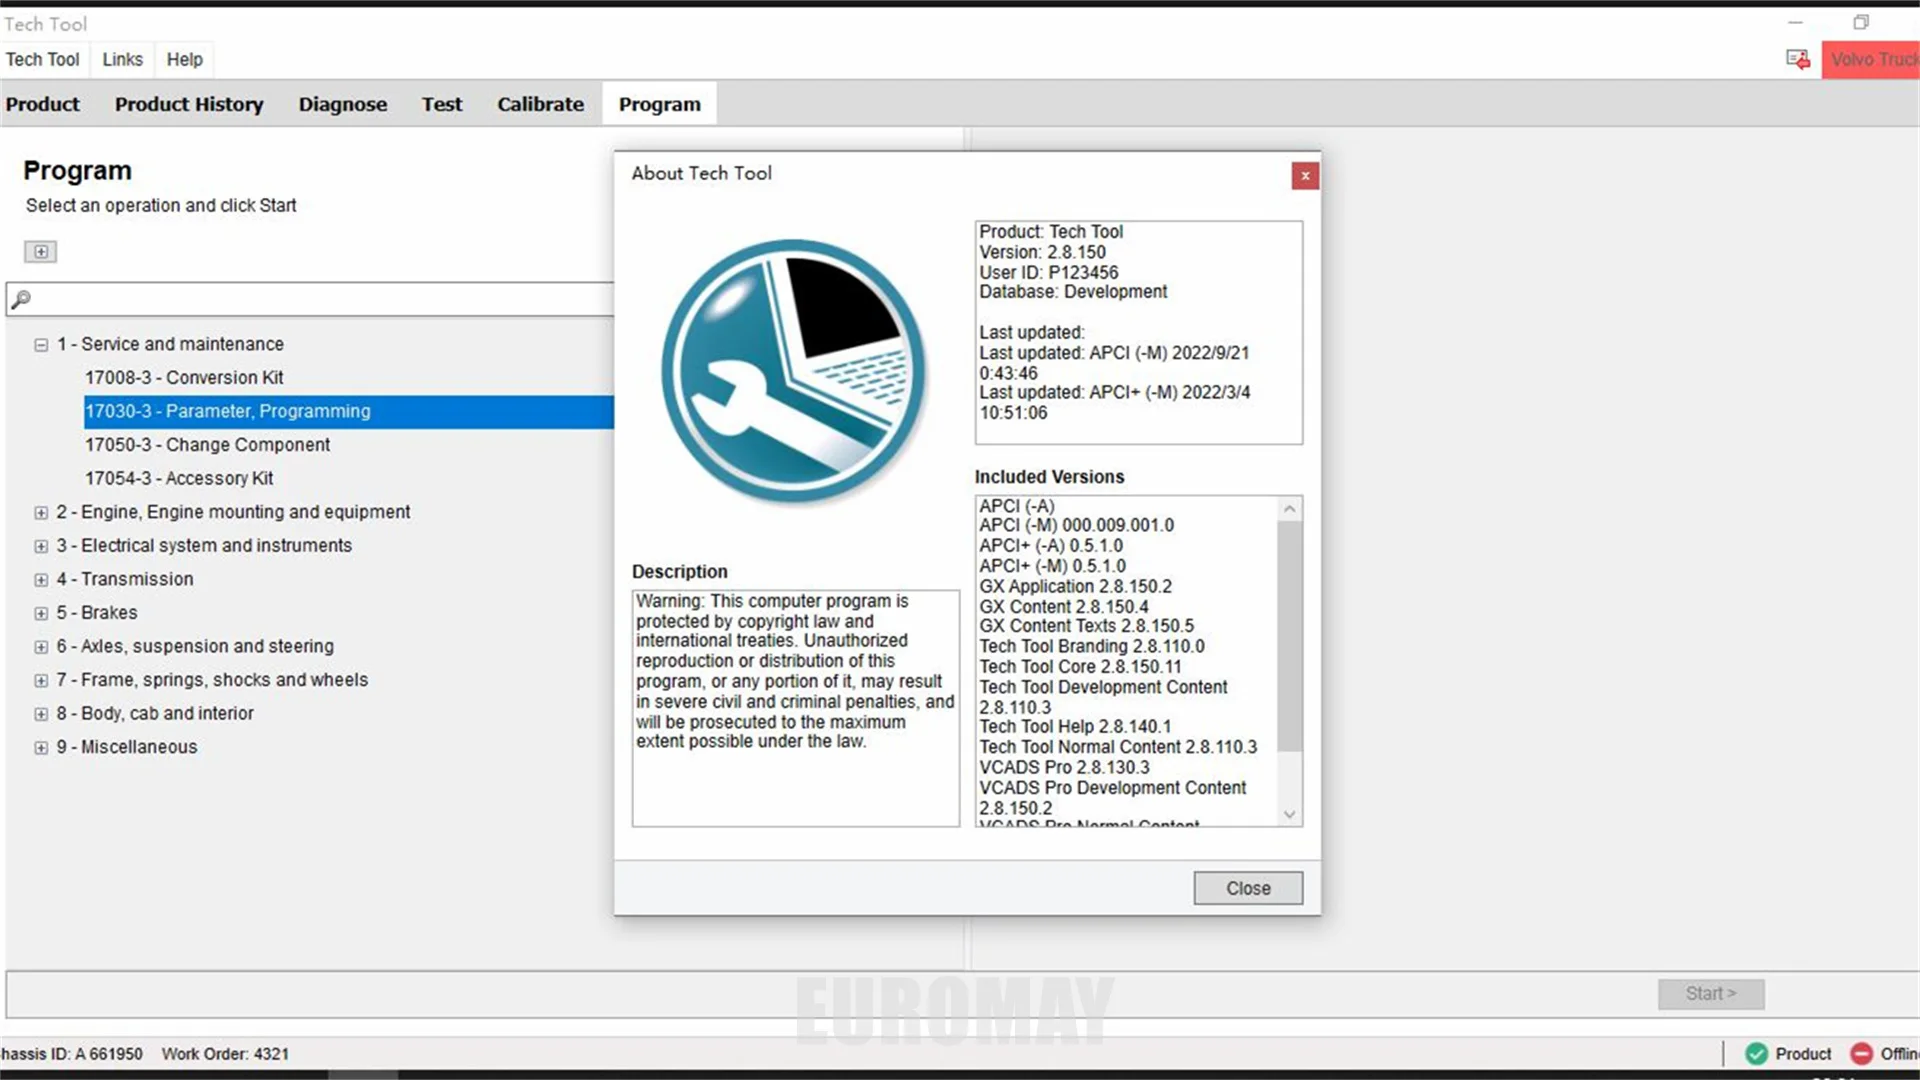The image size is (1920, 1080).
Task: Open the Help menu
Action: (184, 59)
